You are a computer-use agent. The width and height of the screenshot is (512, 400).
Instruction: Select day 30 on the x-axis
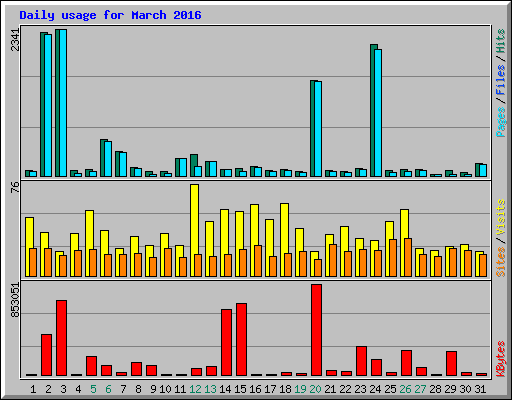pyautogui.click(x=465, y=389)
